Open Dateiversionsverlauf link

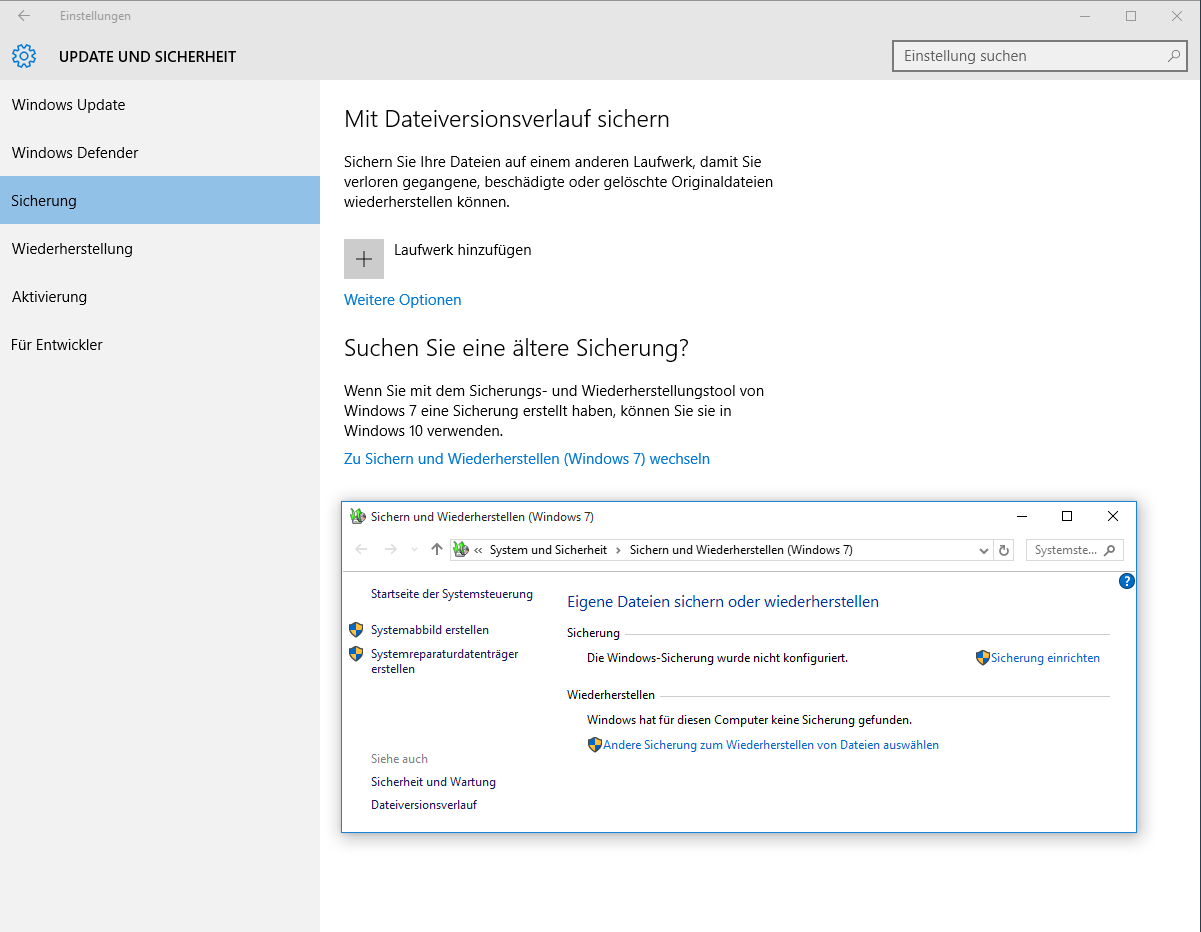424,805
